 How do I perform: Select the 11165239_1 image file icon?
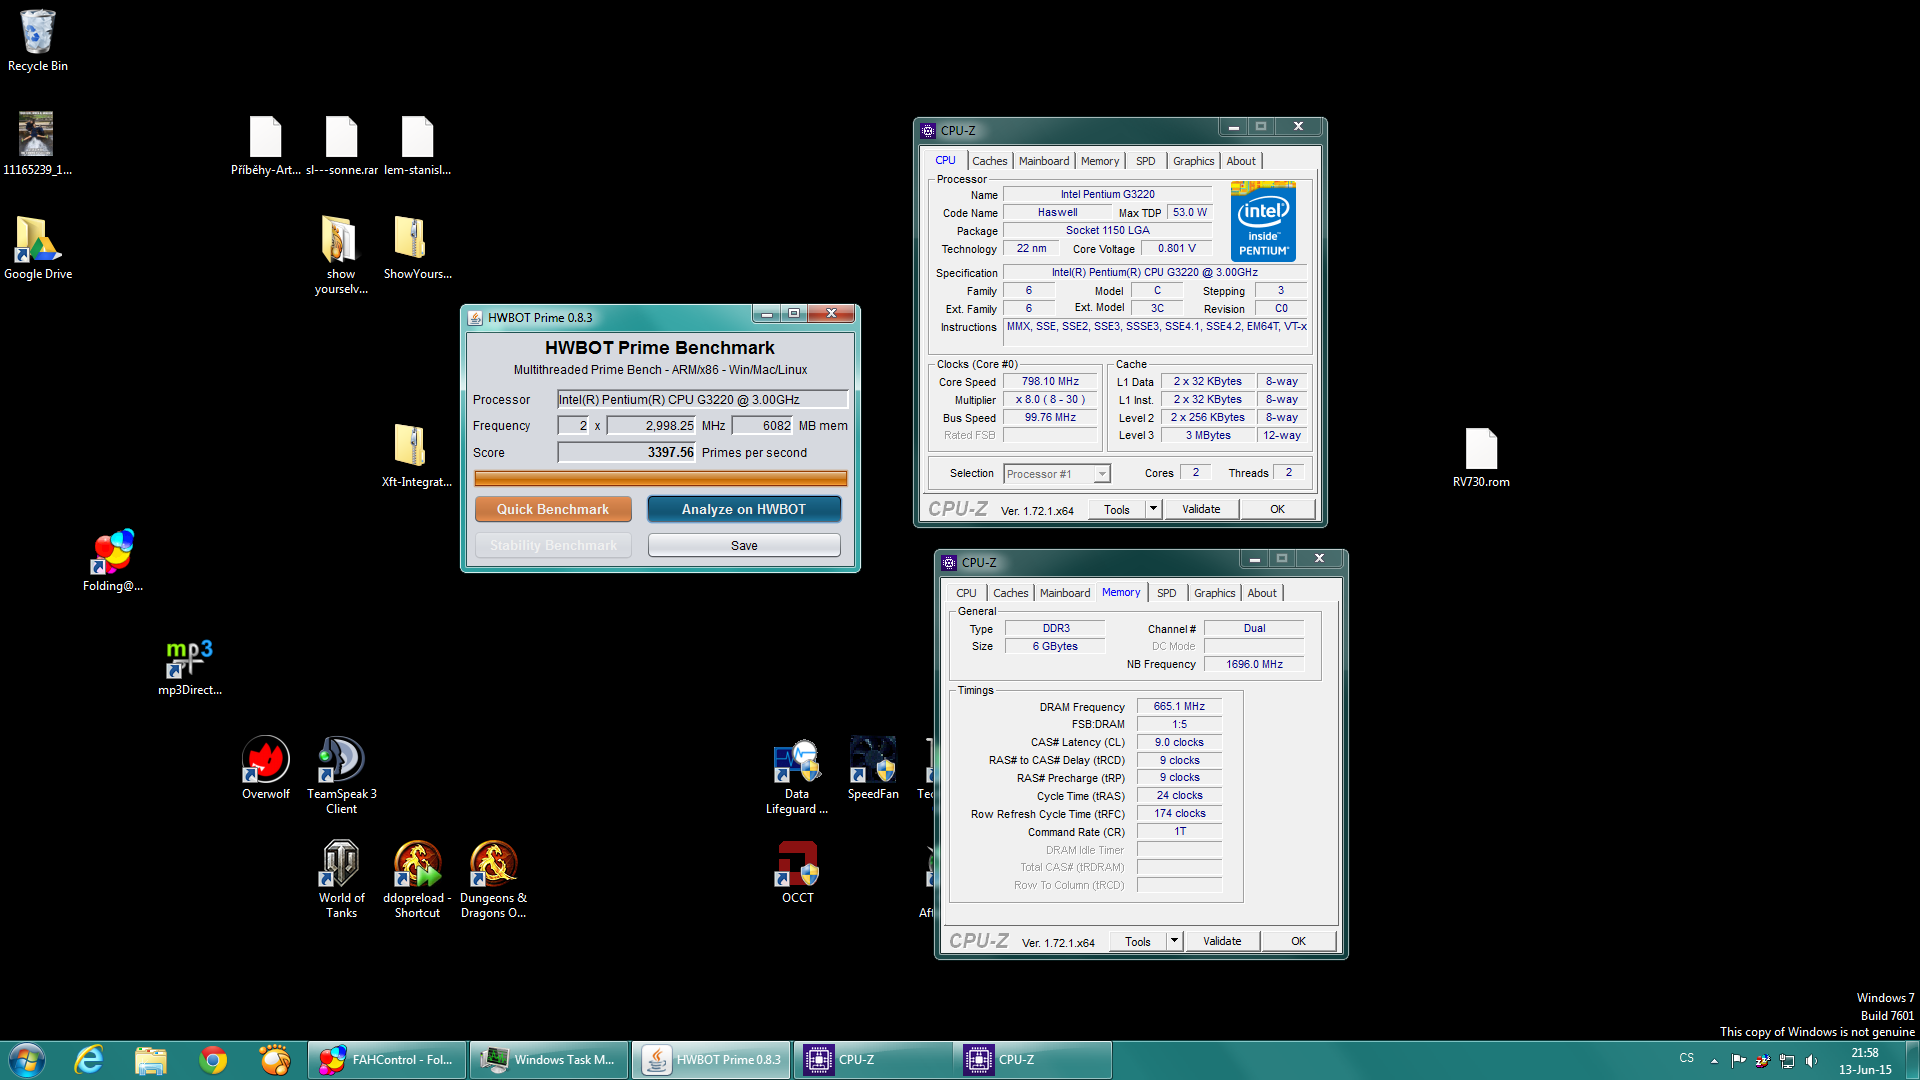click(37, 143)
